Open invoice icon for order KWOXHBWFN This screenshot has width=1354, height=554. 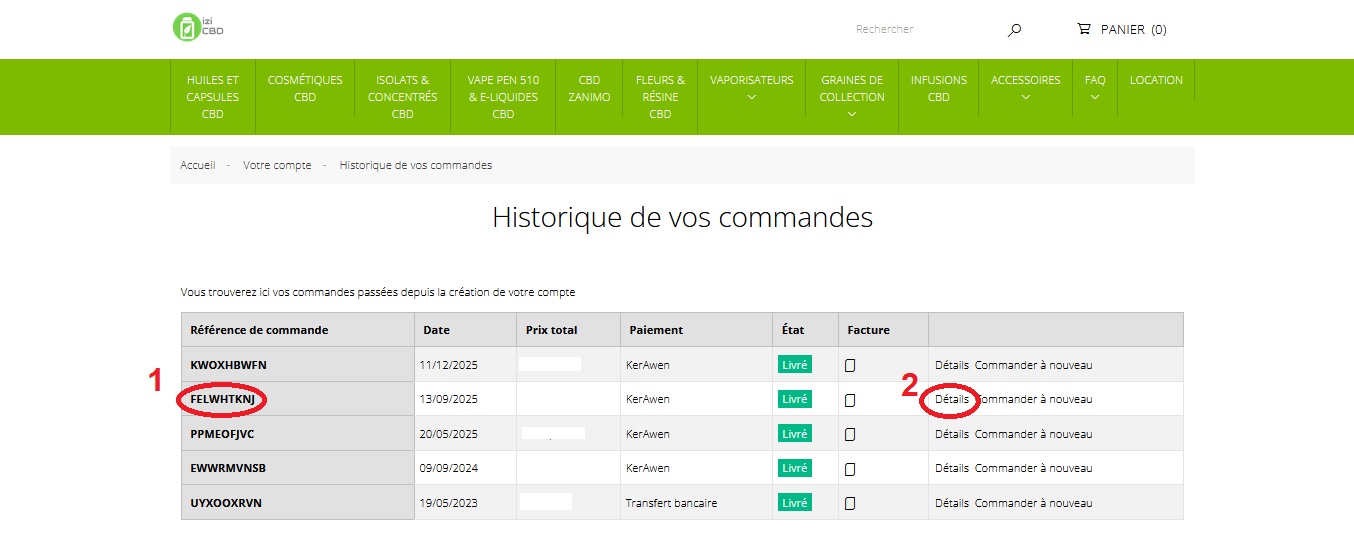coord(850,365)
